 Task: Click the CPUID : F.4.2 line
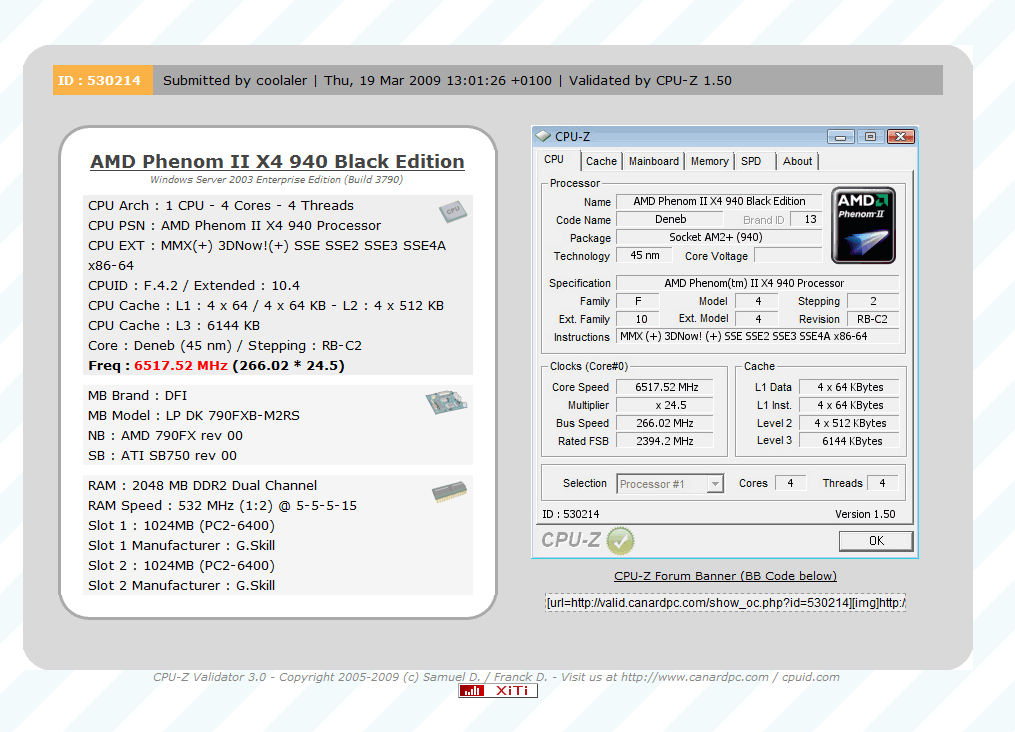coord(194,285)
